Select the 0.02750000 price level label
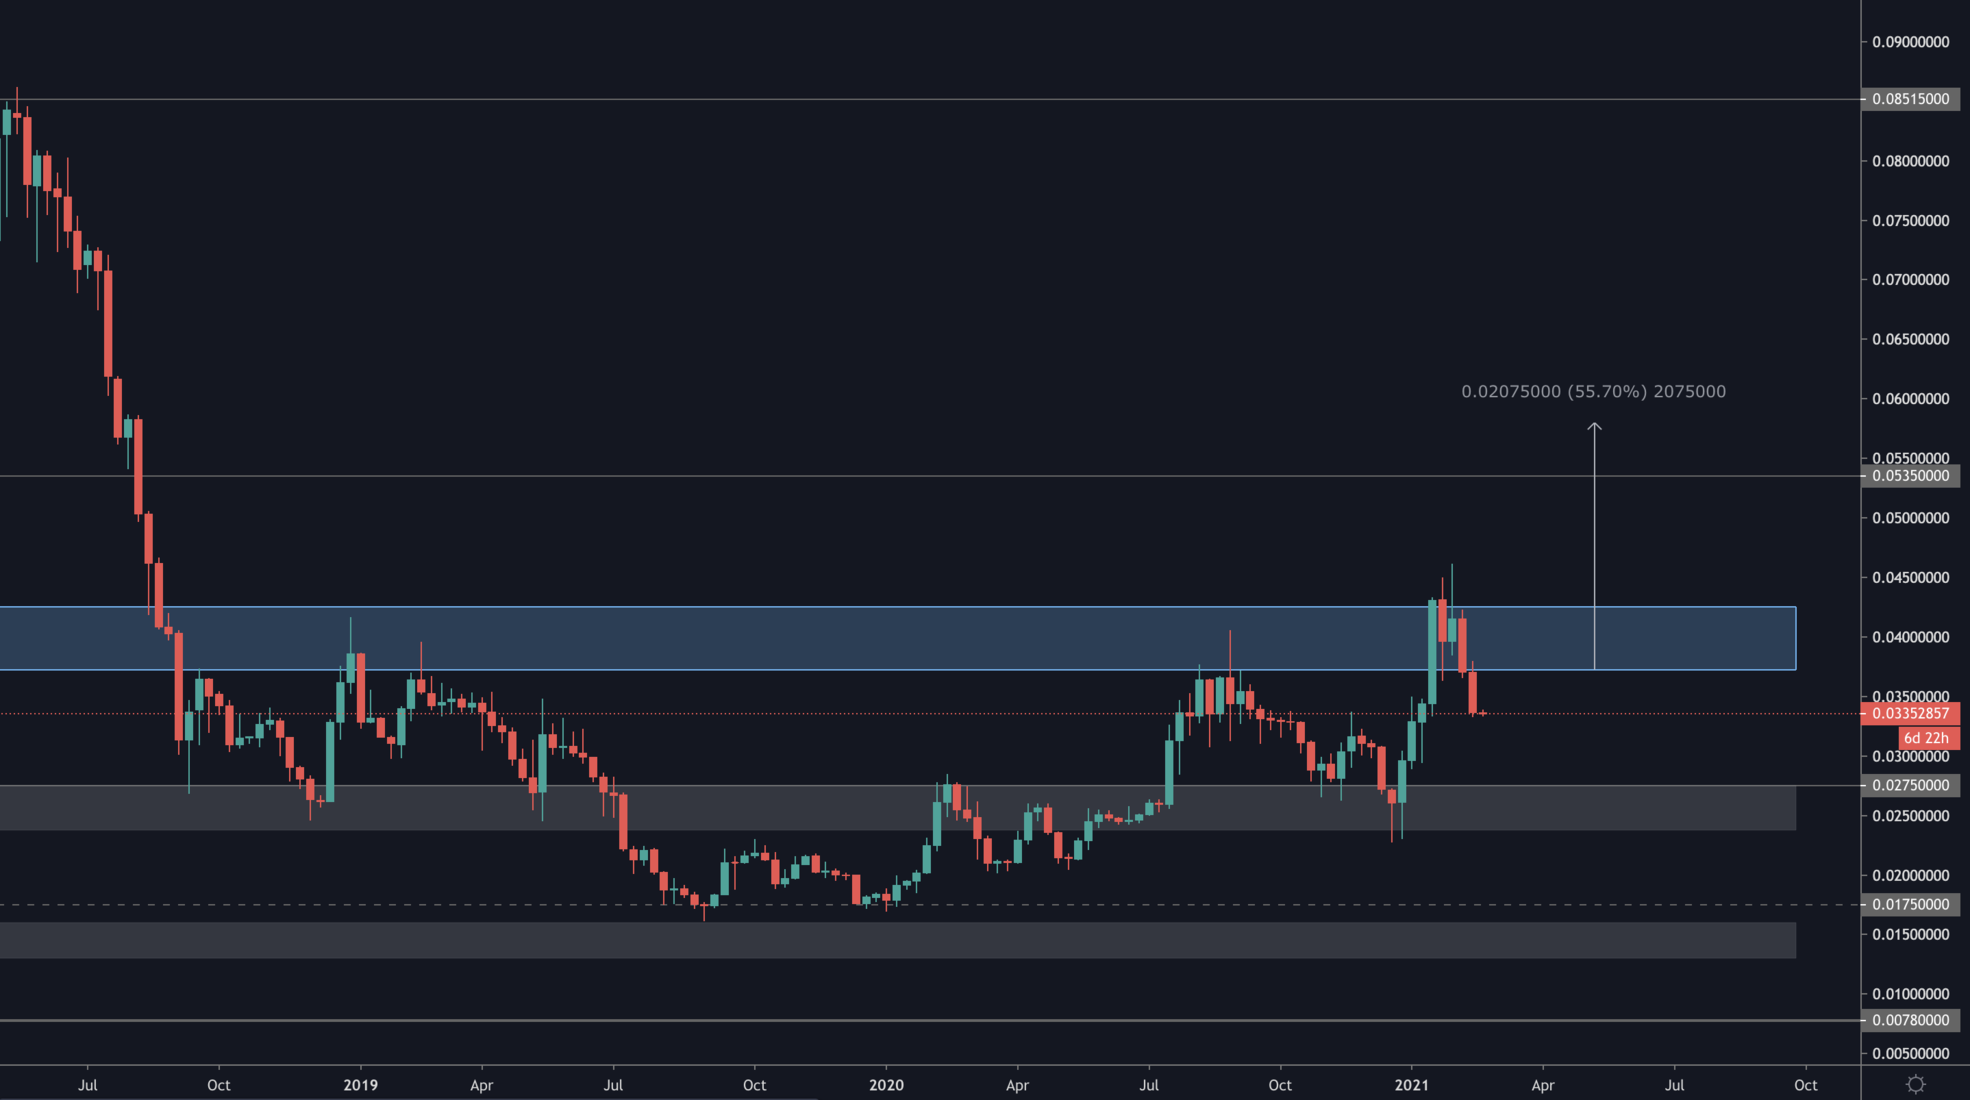 coord(1910,786)
